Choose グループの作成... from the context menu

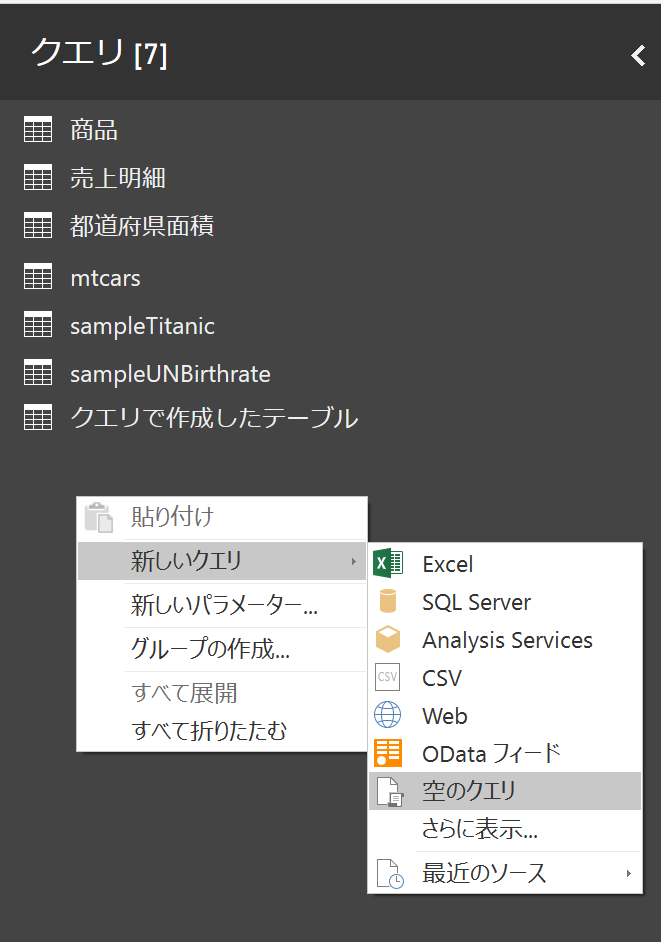210,649
